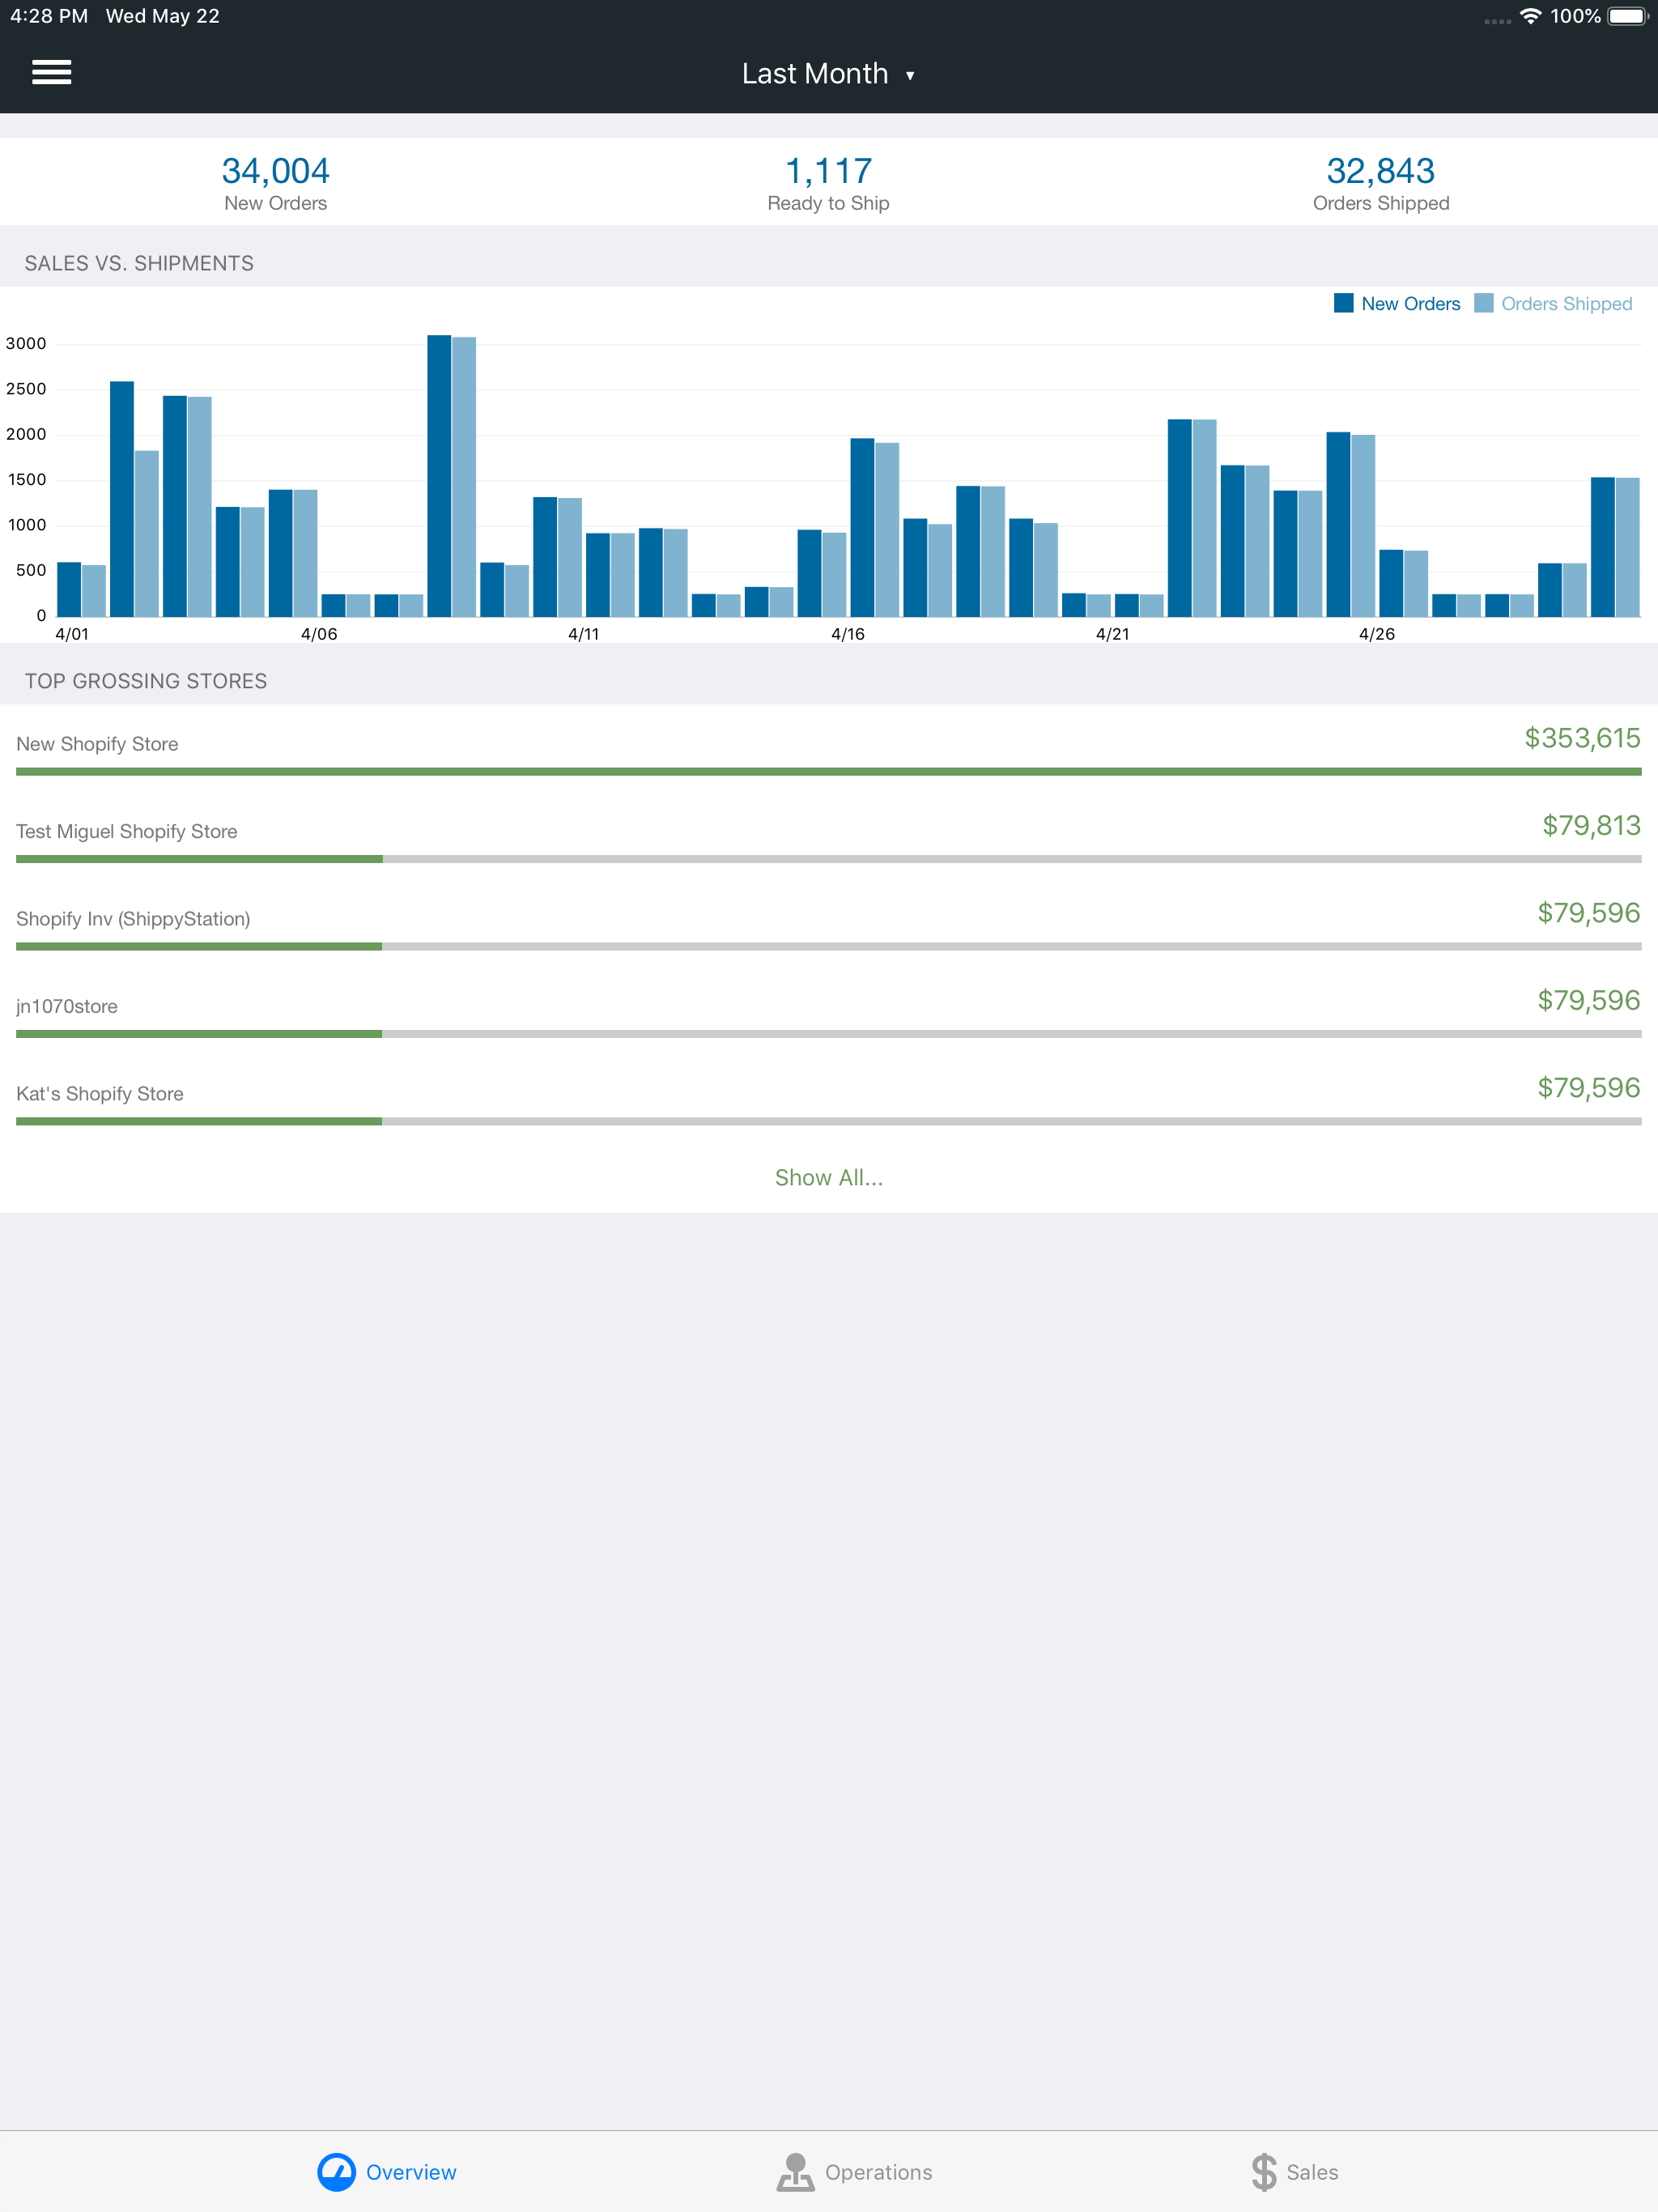Tap the Operations stamp icon

click(795, 2171)
